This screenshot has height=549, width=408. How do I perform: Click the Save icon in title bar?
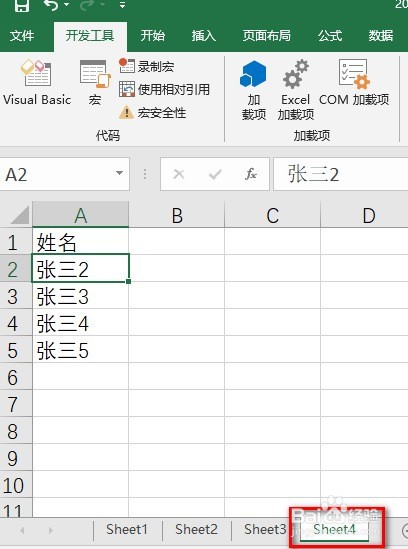tap(22, 6)
